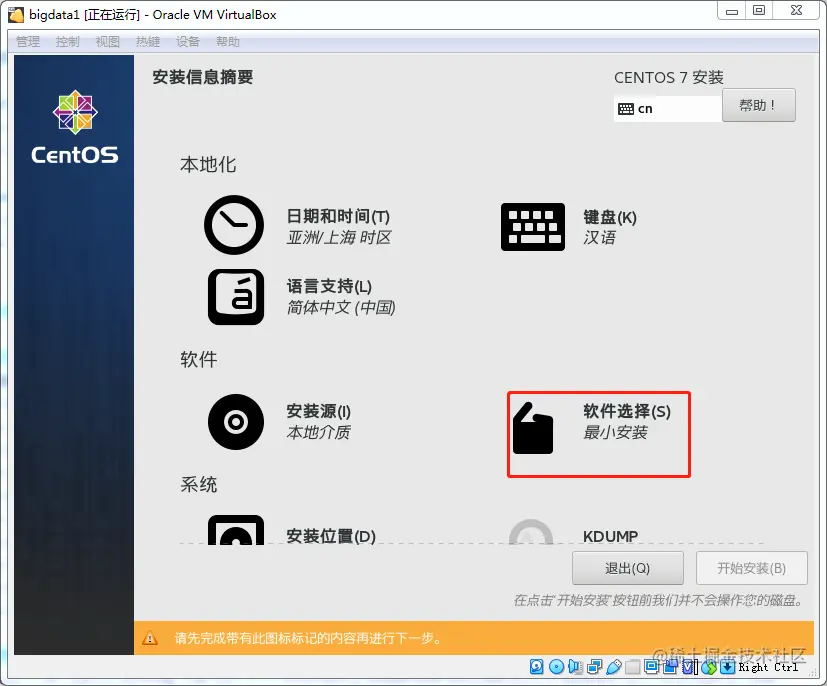Click the cn keyboard layout field
Screen dimensions: 827x686
pyautogui.click(x=667, y=109)
